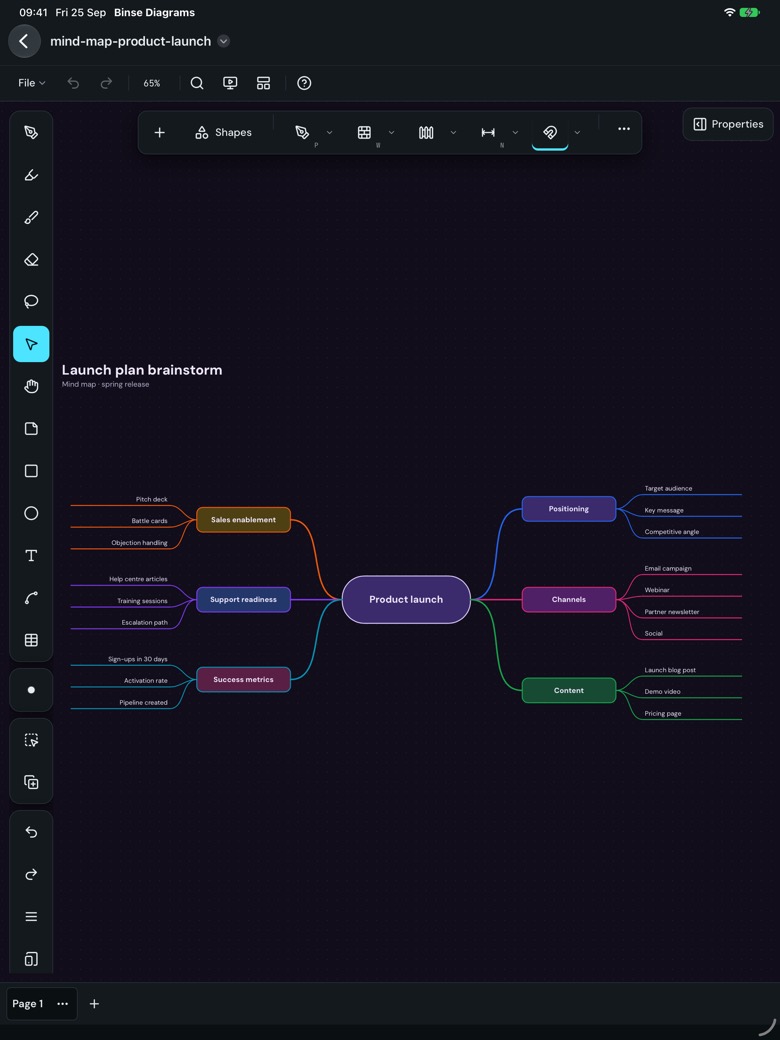The image size is (780, 1040).
Task: Select the swimlane columns tool
Action: pyautogui.click(x=426, y=133)
